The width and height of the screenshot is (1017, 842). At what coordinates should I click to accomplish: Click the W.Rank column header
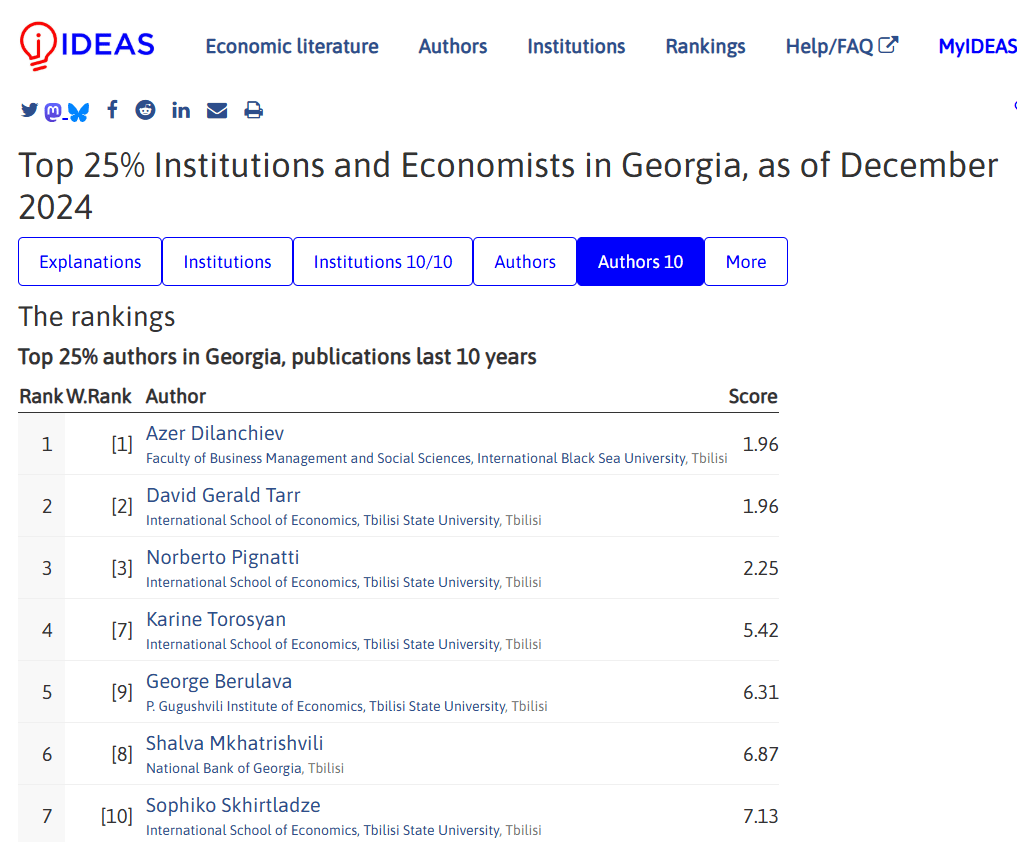pyautogui.click(x=99, y=396)
